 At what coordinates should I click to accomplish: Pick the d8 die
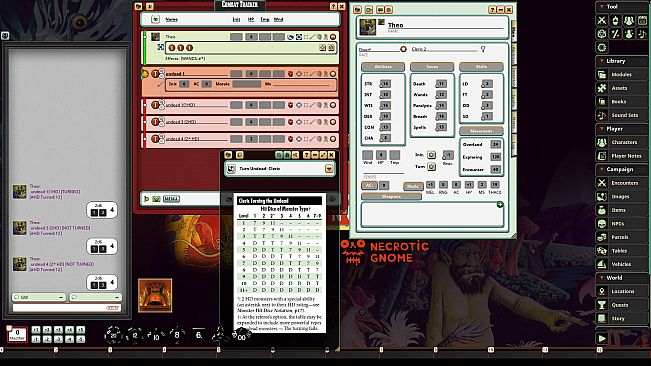click(x=177, y=334)
